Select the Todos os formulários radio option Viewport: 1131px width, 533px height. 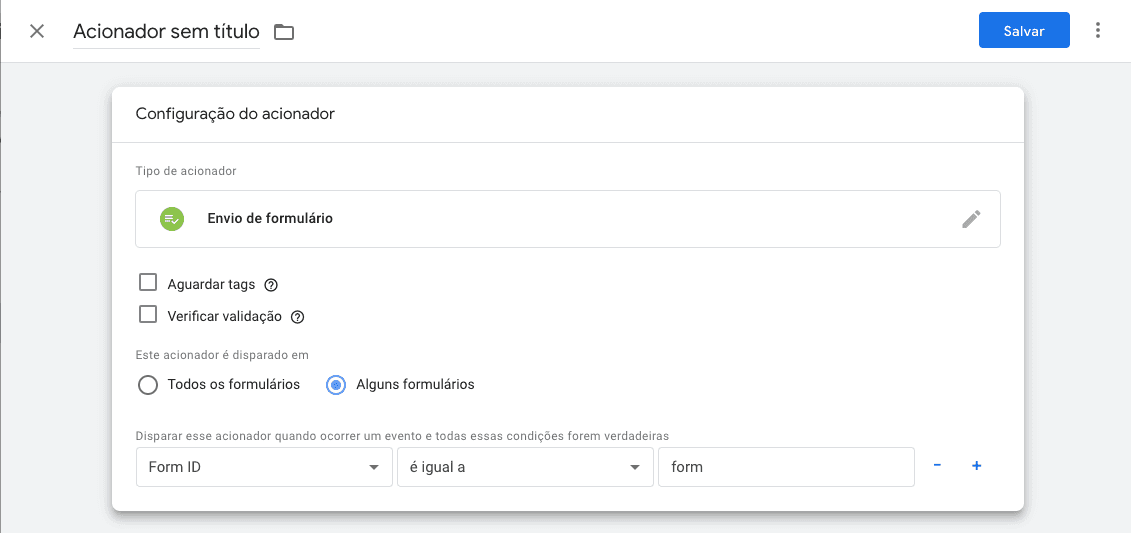point(148,385)
